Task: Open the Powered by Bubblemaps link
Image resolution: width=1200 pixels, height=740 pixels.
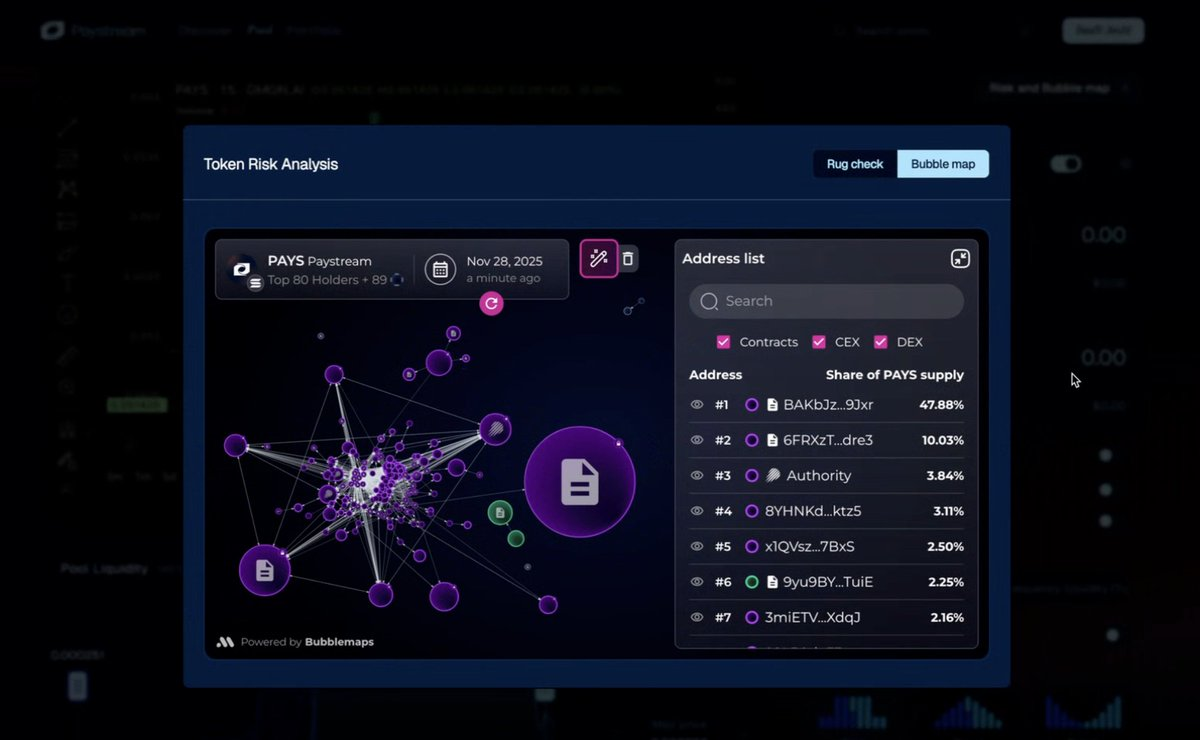Action: coord(298,642)
